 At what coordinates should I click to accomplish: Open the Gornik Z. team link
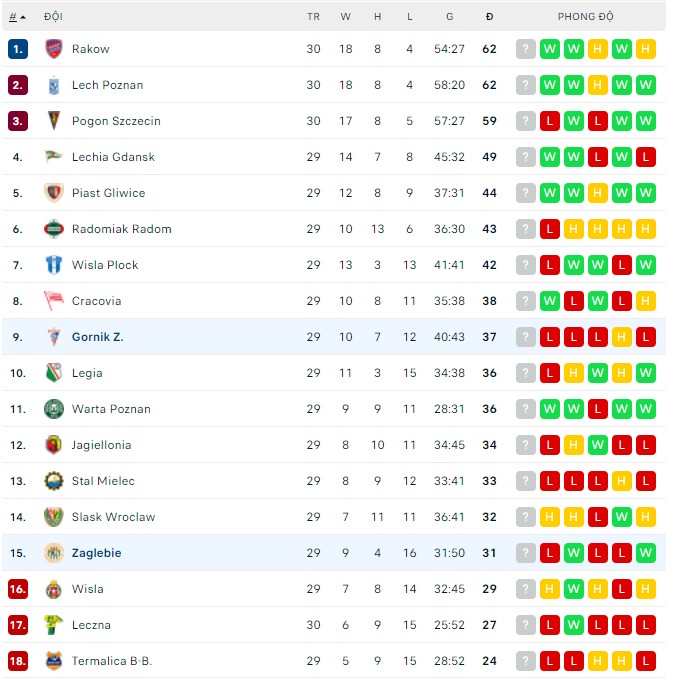click(97, 337)
